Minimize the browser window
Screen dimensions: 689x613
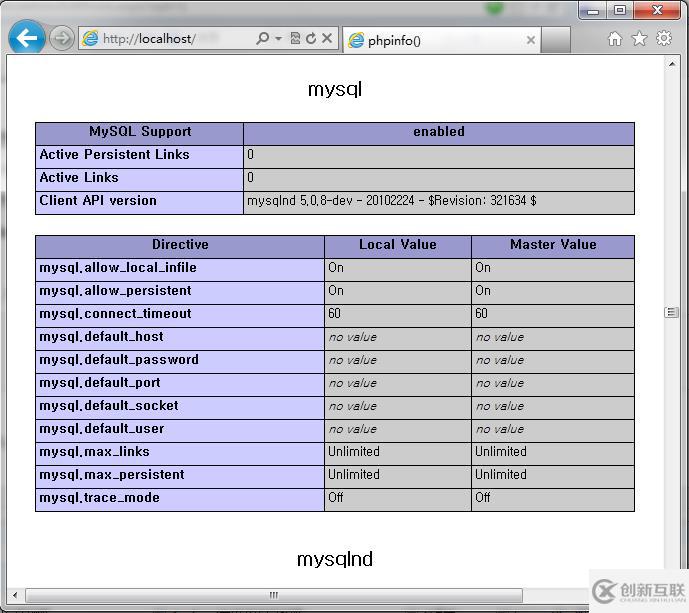(x=593, y=11)
